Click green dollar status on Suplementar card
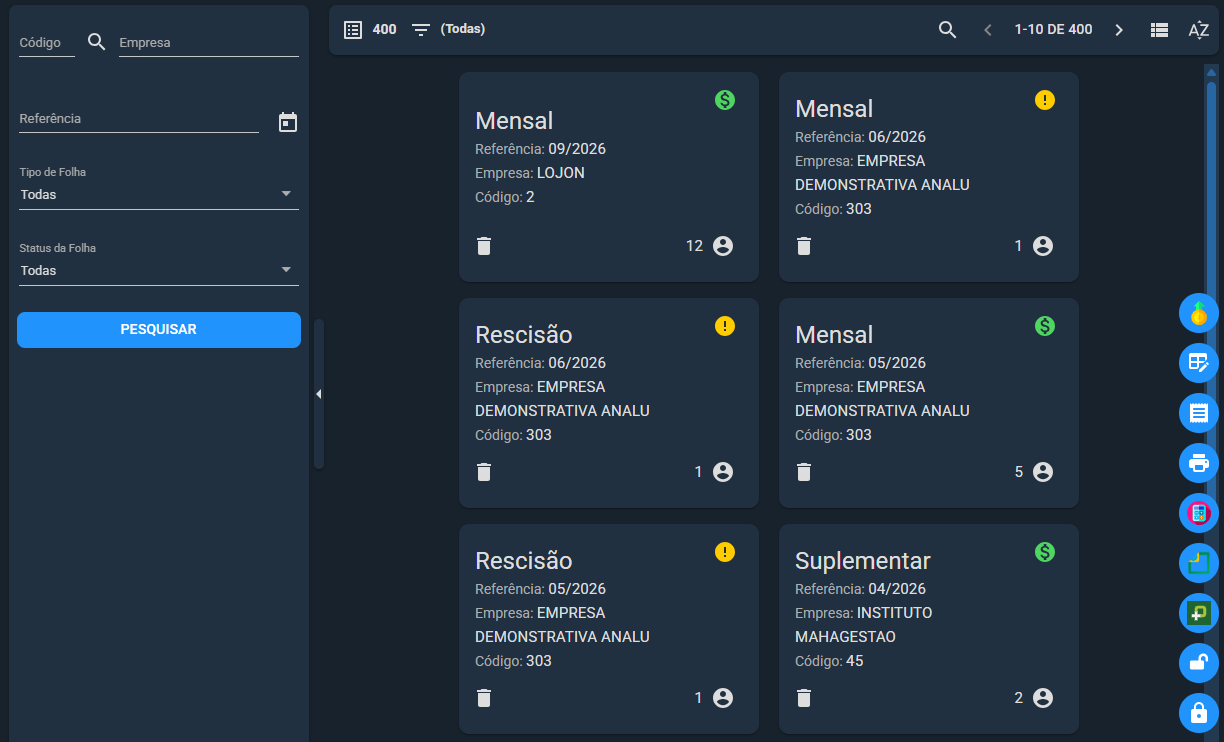 coord(1045,552)
